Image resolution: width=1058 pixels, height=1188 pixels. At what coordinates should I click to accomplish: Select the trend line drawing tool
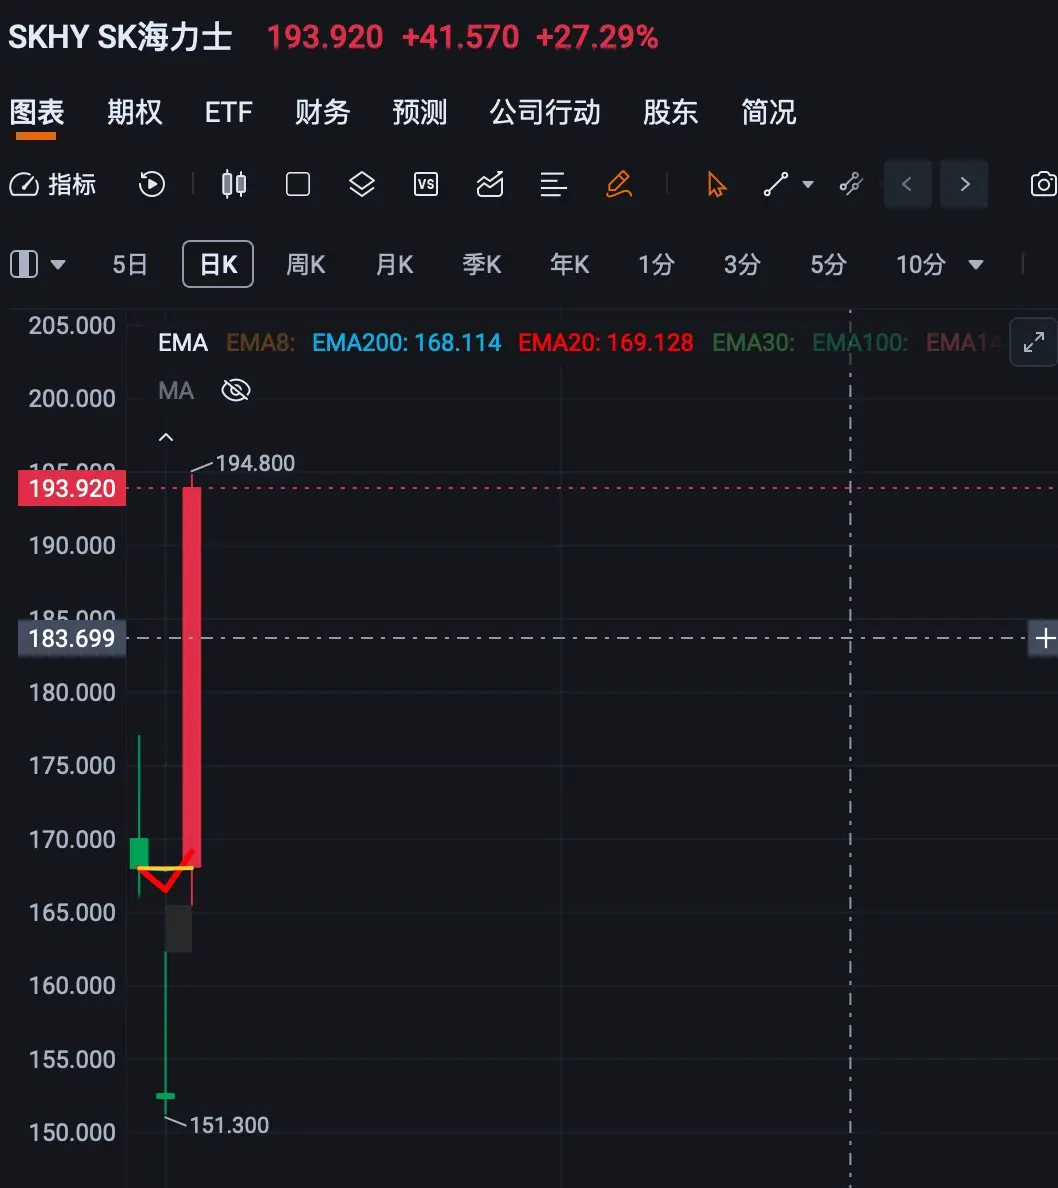point(775,184)
